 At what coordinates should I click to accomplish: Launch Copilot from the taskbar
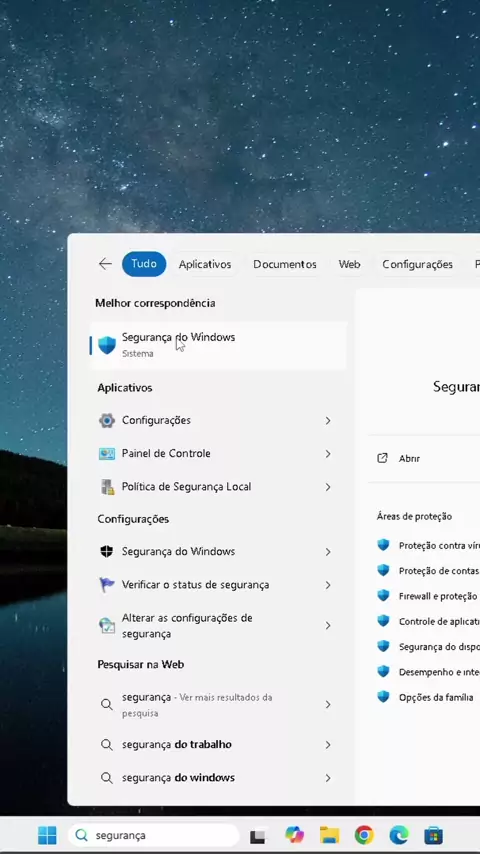tap(294, 835)
